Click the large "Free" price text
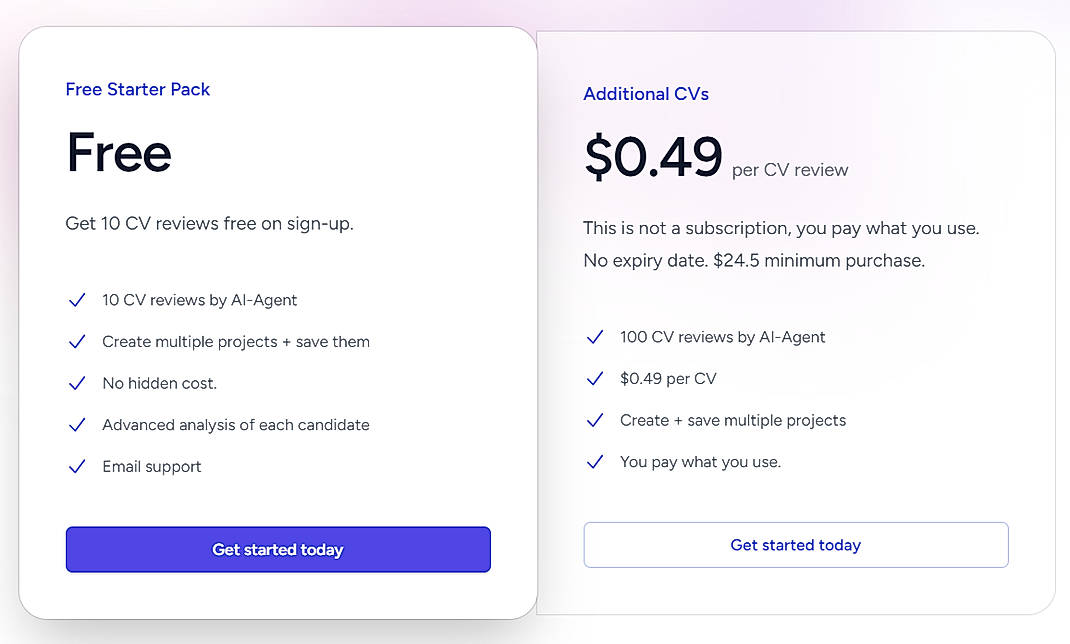Image resolution: width=1070 pixels, height=644 pixels. click(119, 152)
